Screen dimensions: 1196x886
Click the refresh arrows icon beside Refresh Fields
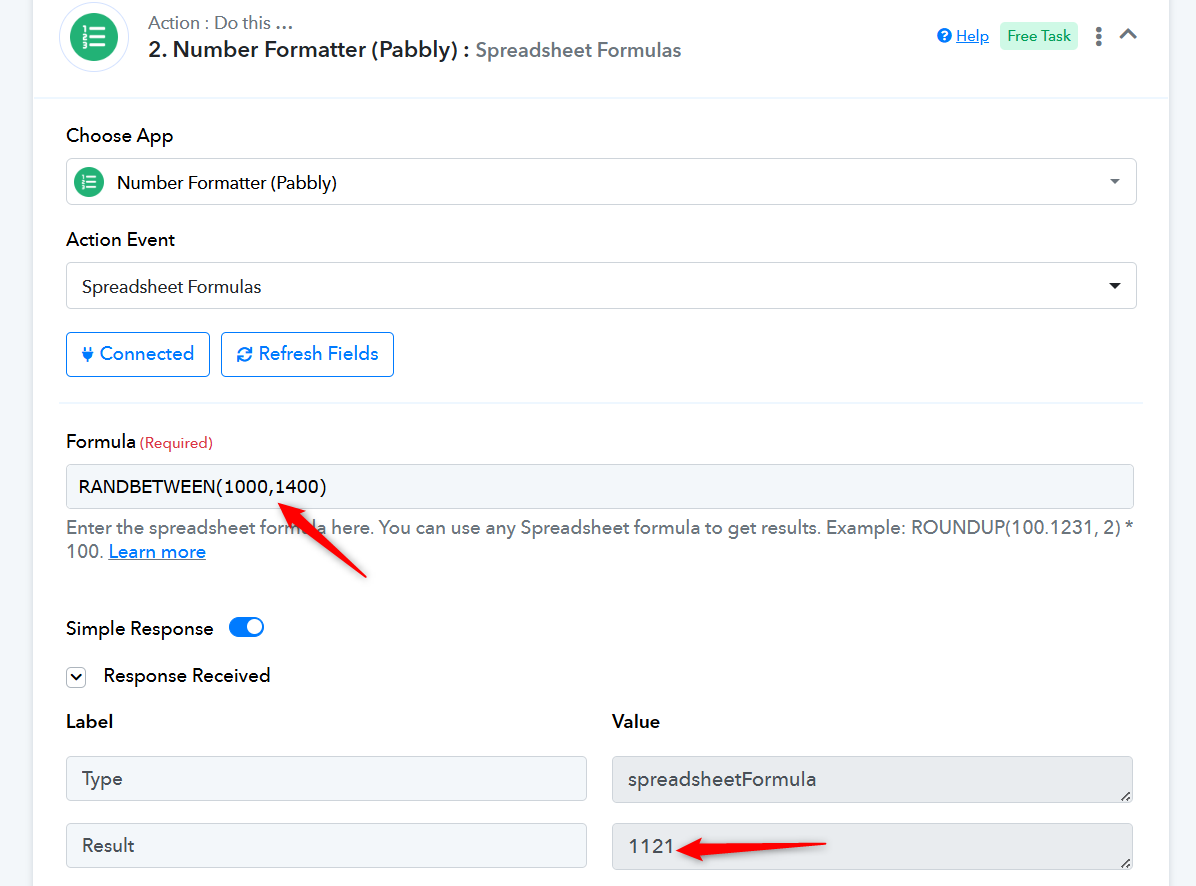click(244, 355)
